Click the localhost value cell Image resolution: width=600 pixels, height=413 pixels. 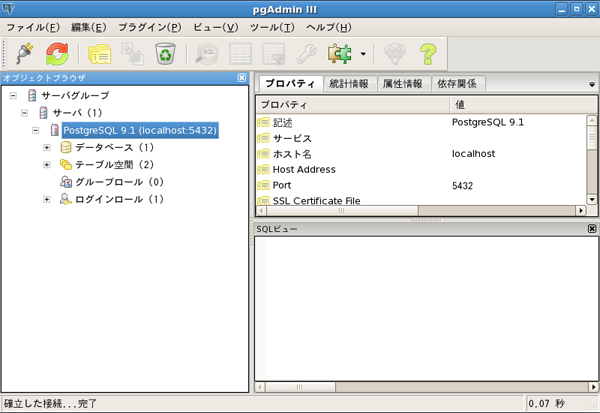click(473, 154)
